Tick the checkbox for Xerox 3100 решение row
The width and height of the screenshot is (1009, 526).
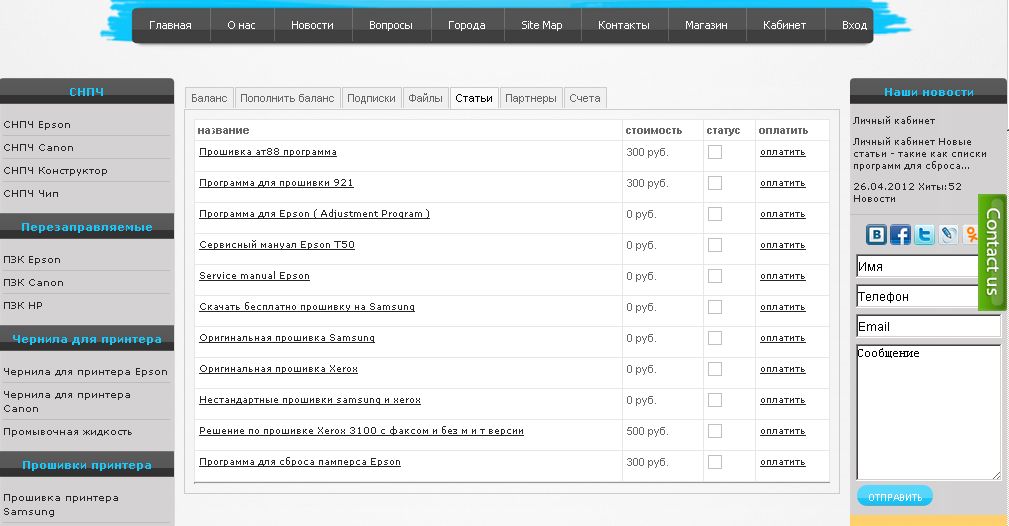(x=715, y=431)
